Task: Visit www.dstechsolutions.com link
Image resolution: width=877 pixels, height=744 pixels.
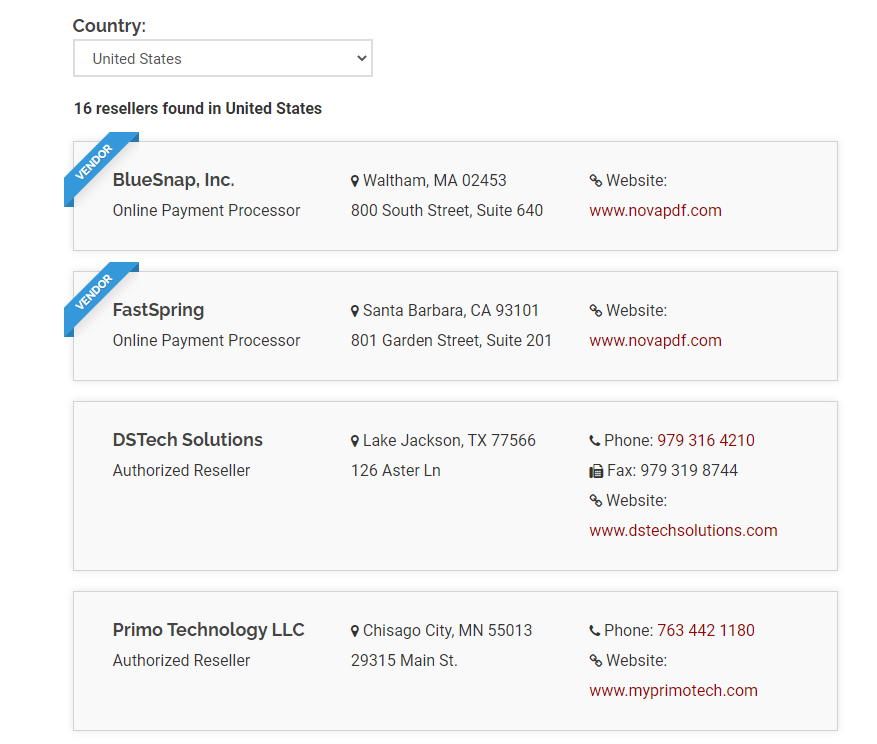Action: click(683, 530)
